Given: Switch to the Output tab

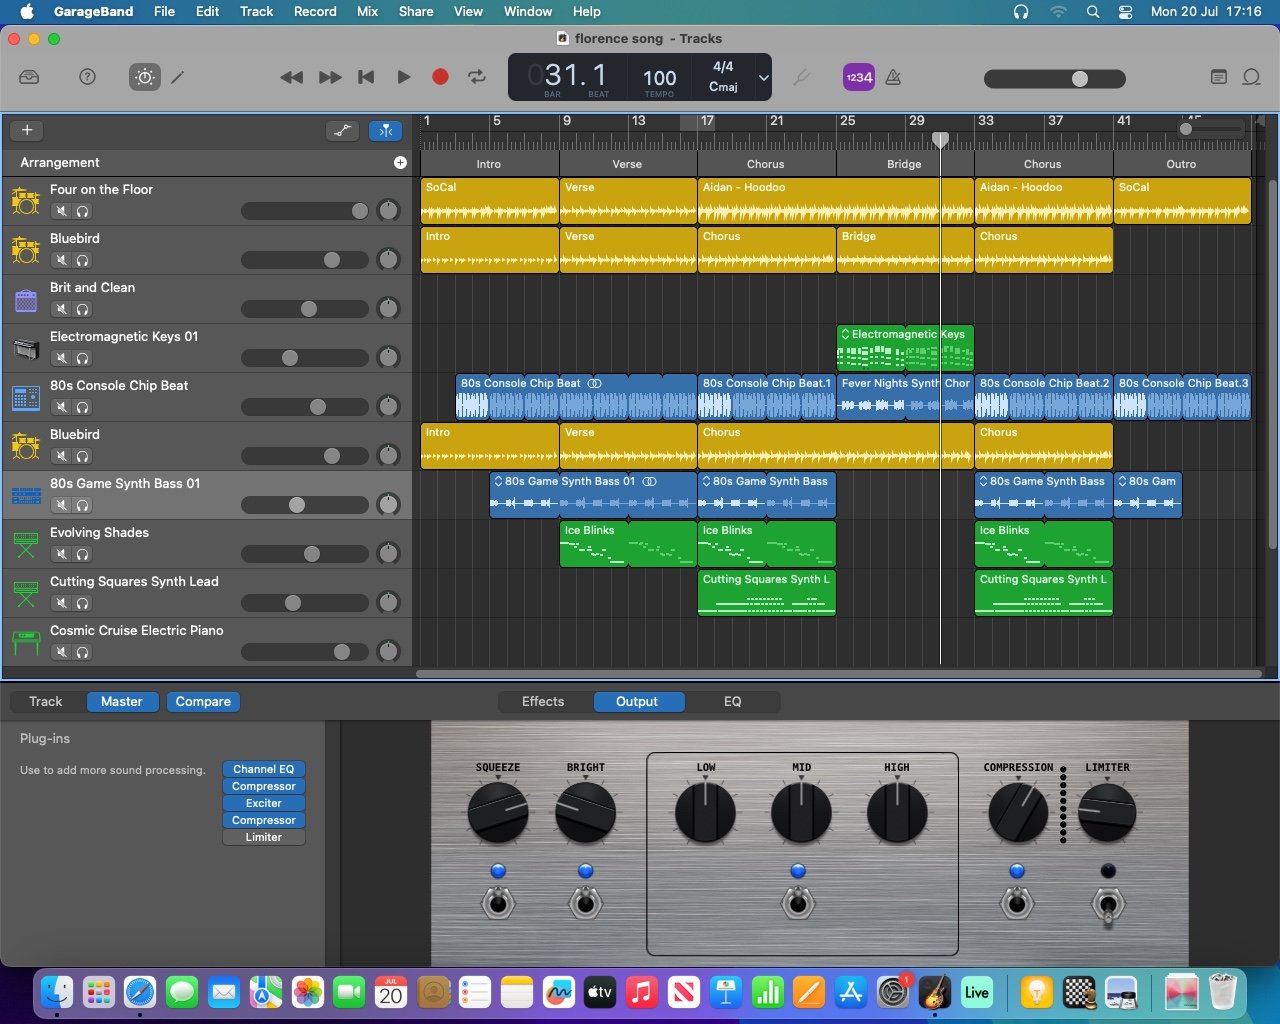Looking at the screenshot, I should click(x=637, y=701).
